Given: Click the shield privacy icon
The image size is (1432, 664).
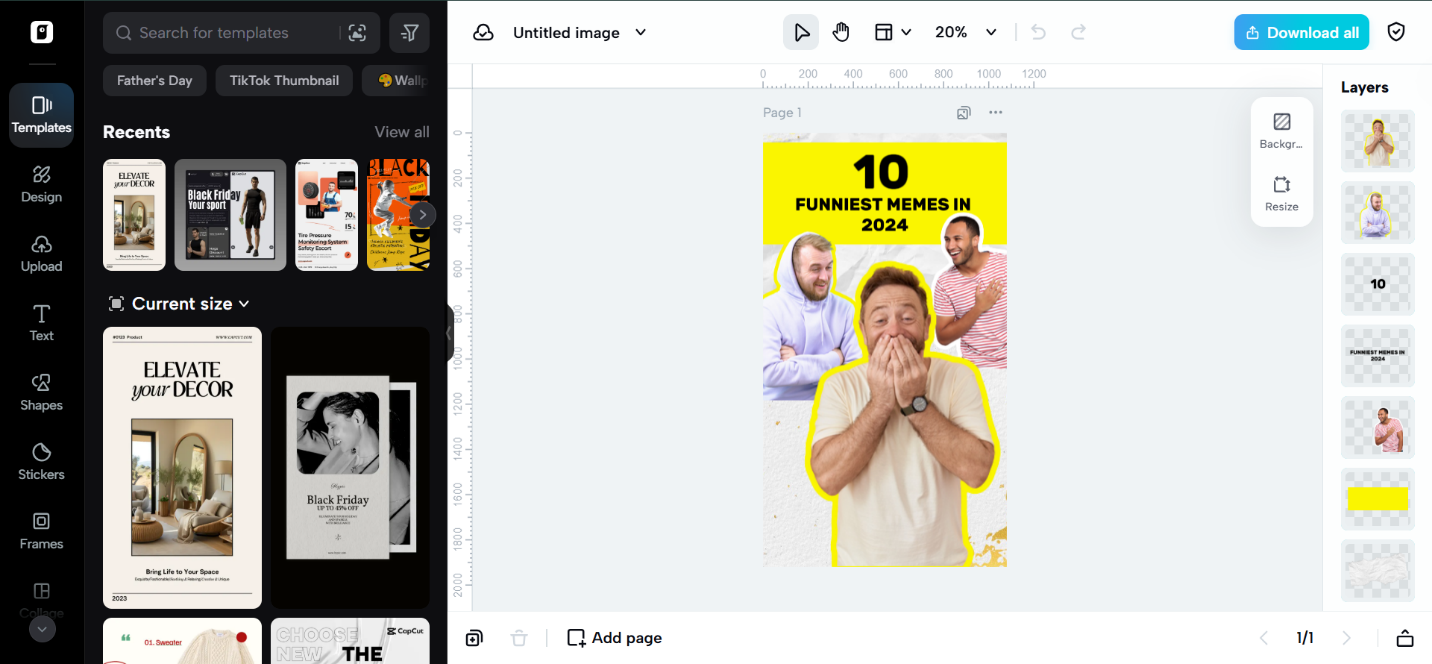Looking at the screenshot, I should point(1396,32).
